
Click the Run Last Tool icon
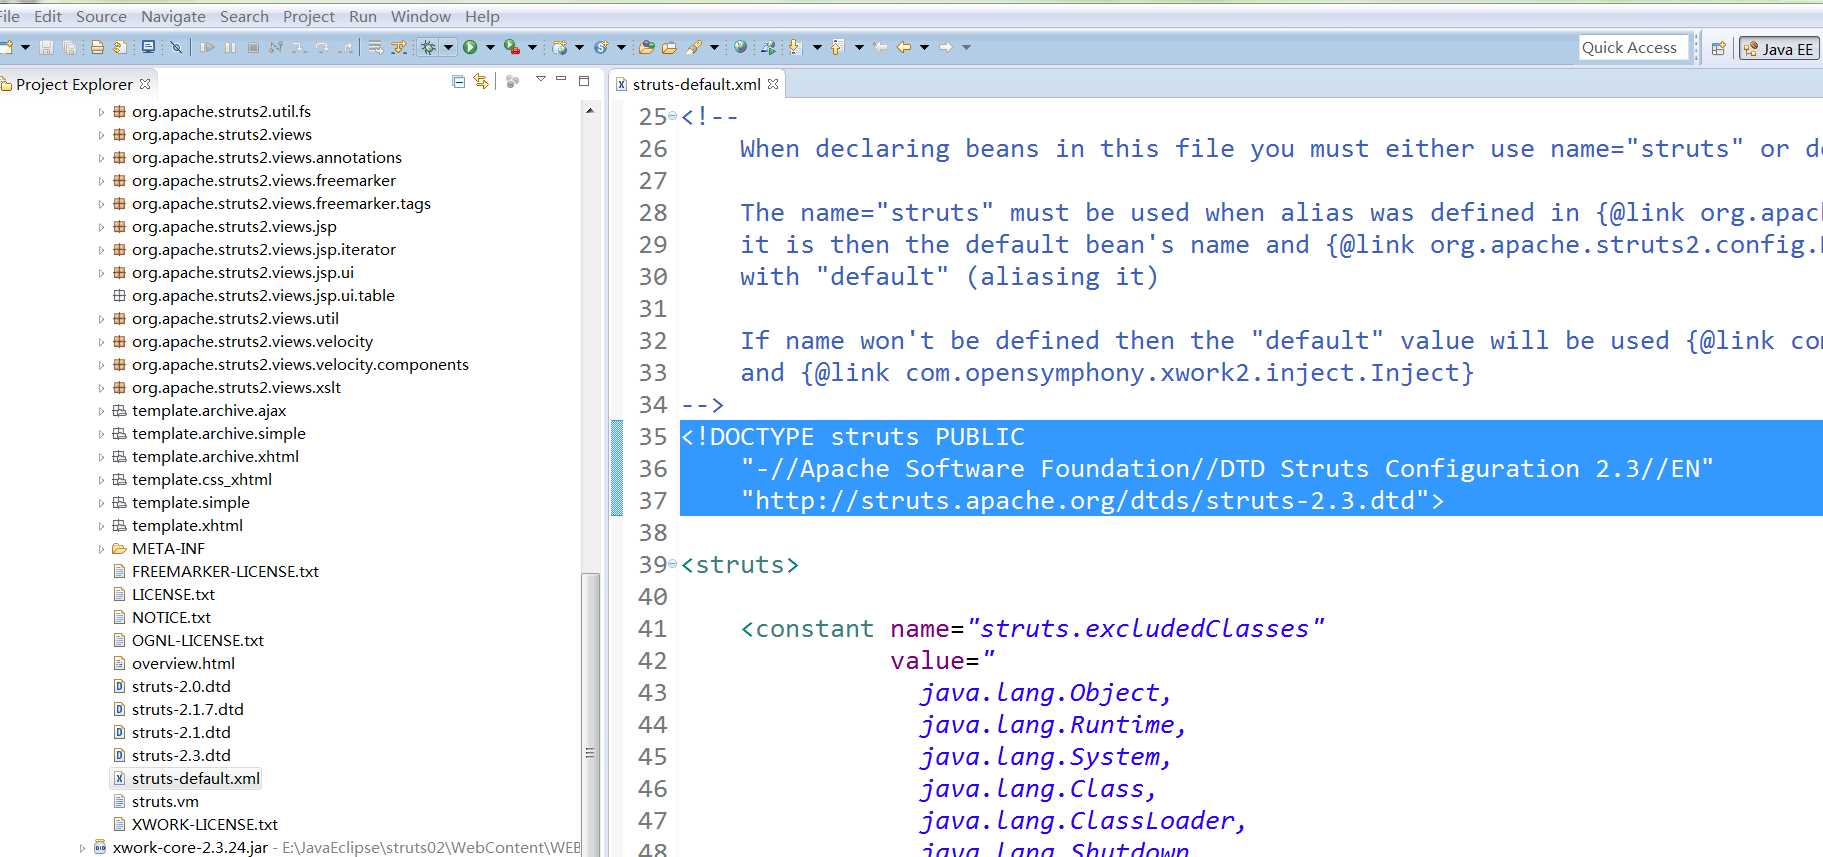[512, 47]
